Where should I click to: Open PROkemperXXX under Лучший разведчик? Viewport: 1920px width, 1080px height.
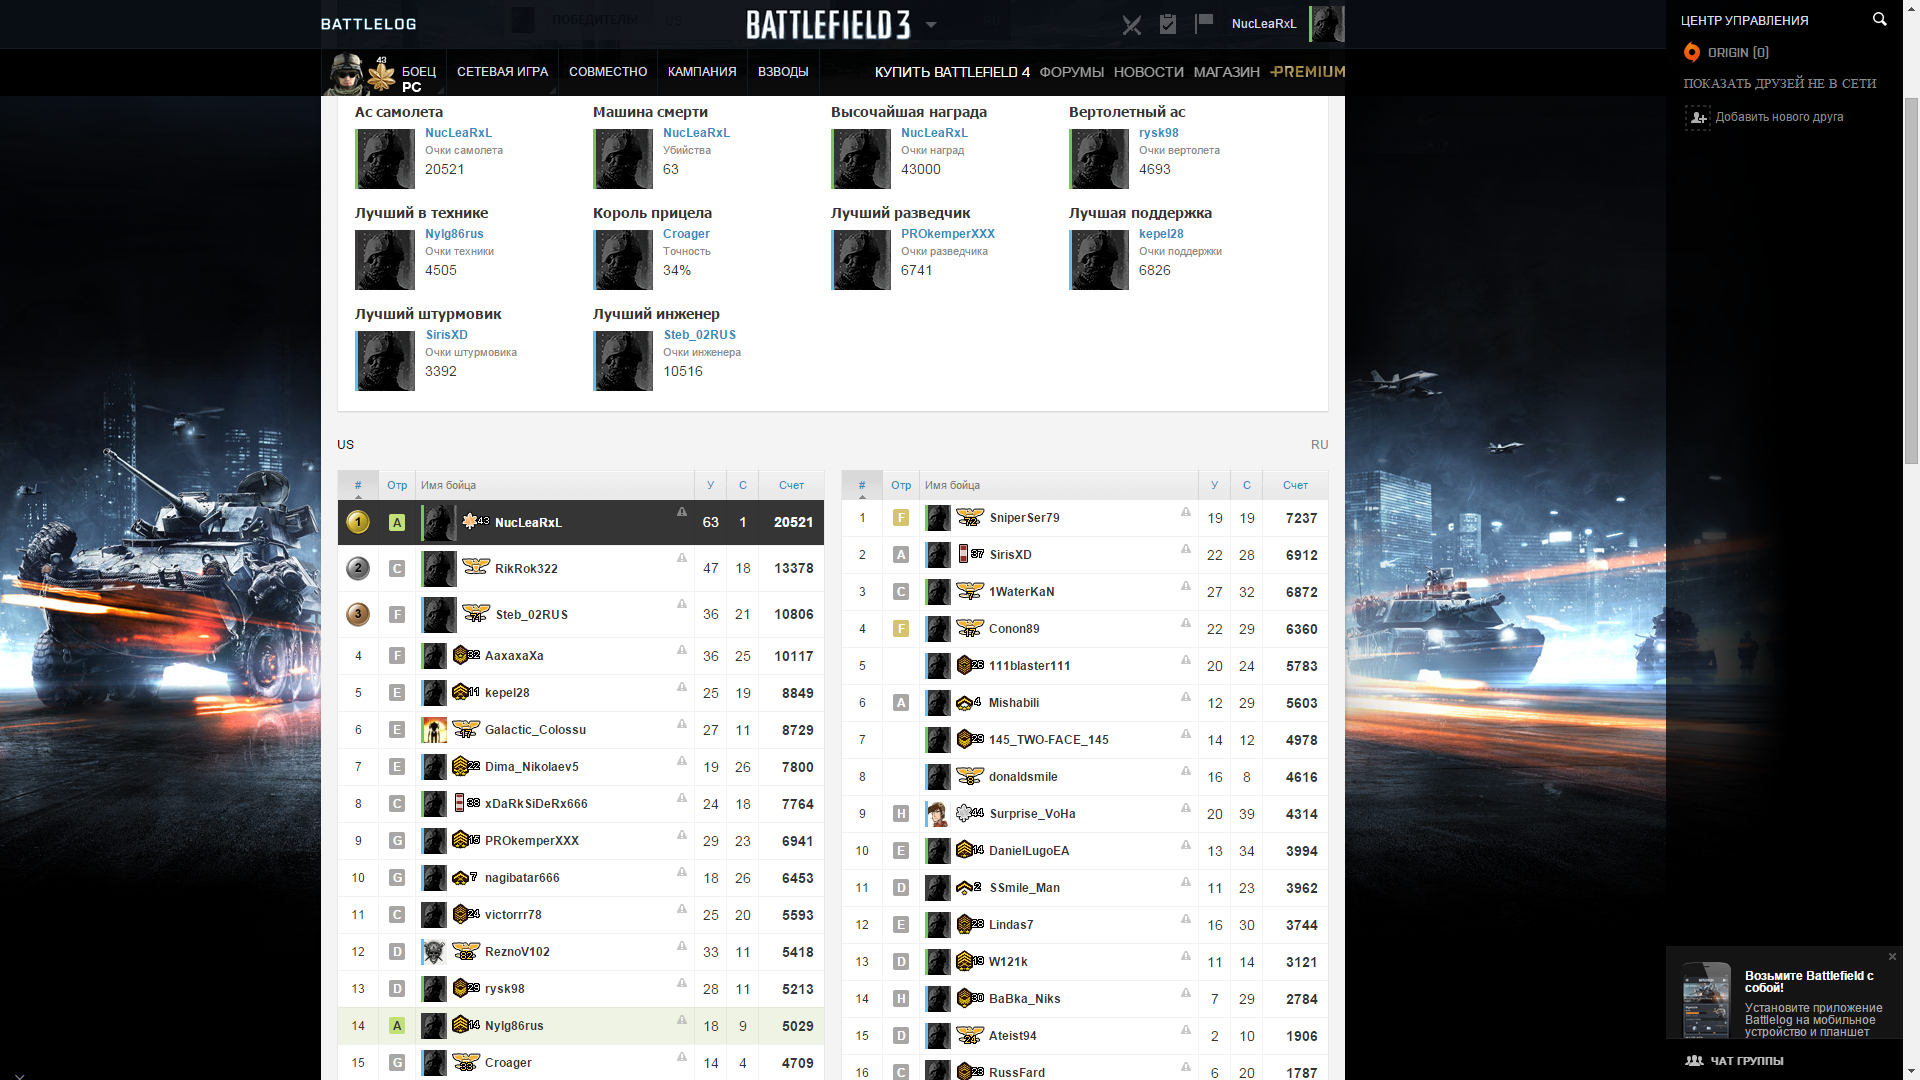pyautogui.click(x=947, y=234)
